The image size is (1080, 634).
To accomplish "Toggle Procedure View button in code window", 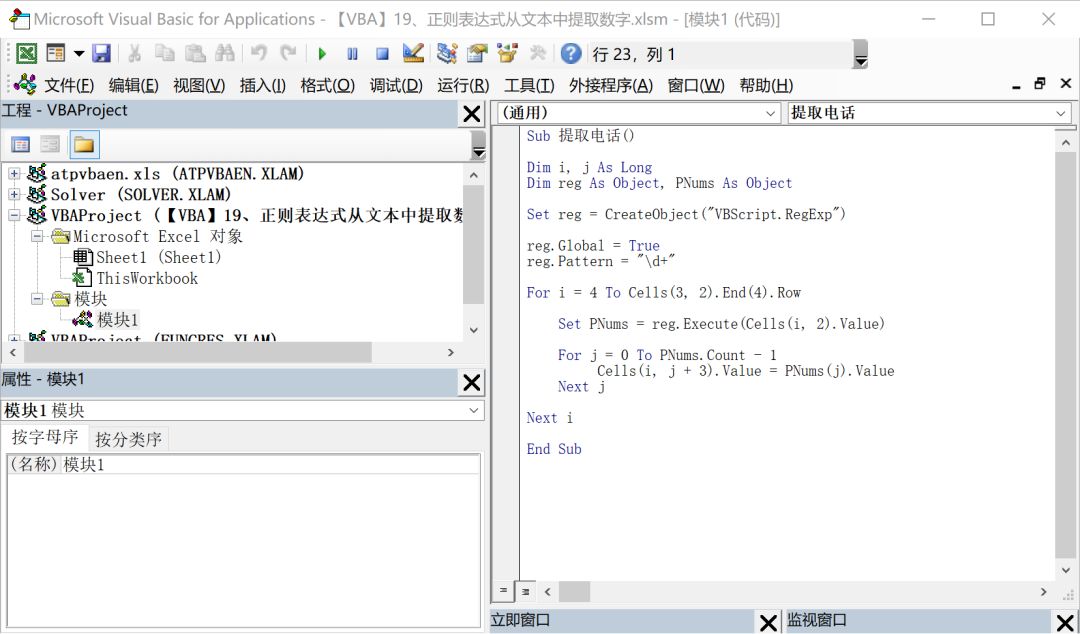I will click(503, 591).
